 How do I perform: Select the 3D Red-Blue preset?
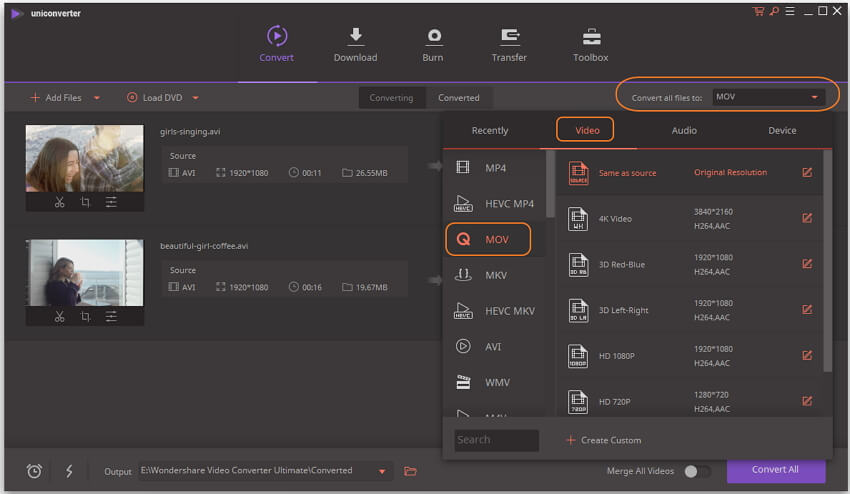[x=688, y=265]
